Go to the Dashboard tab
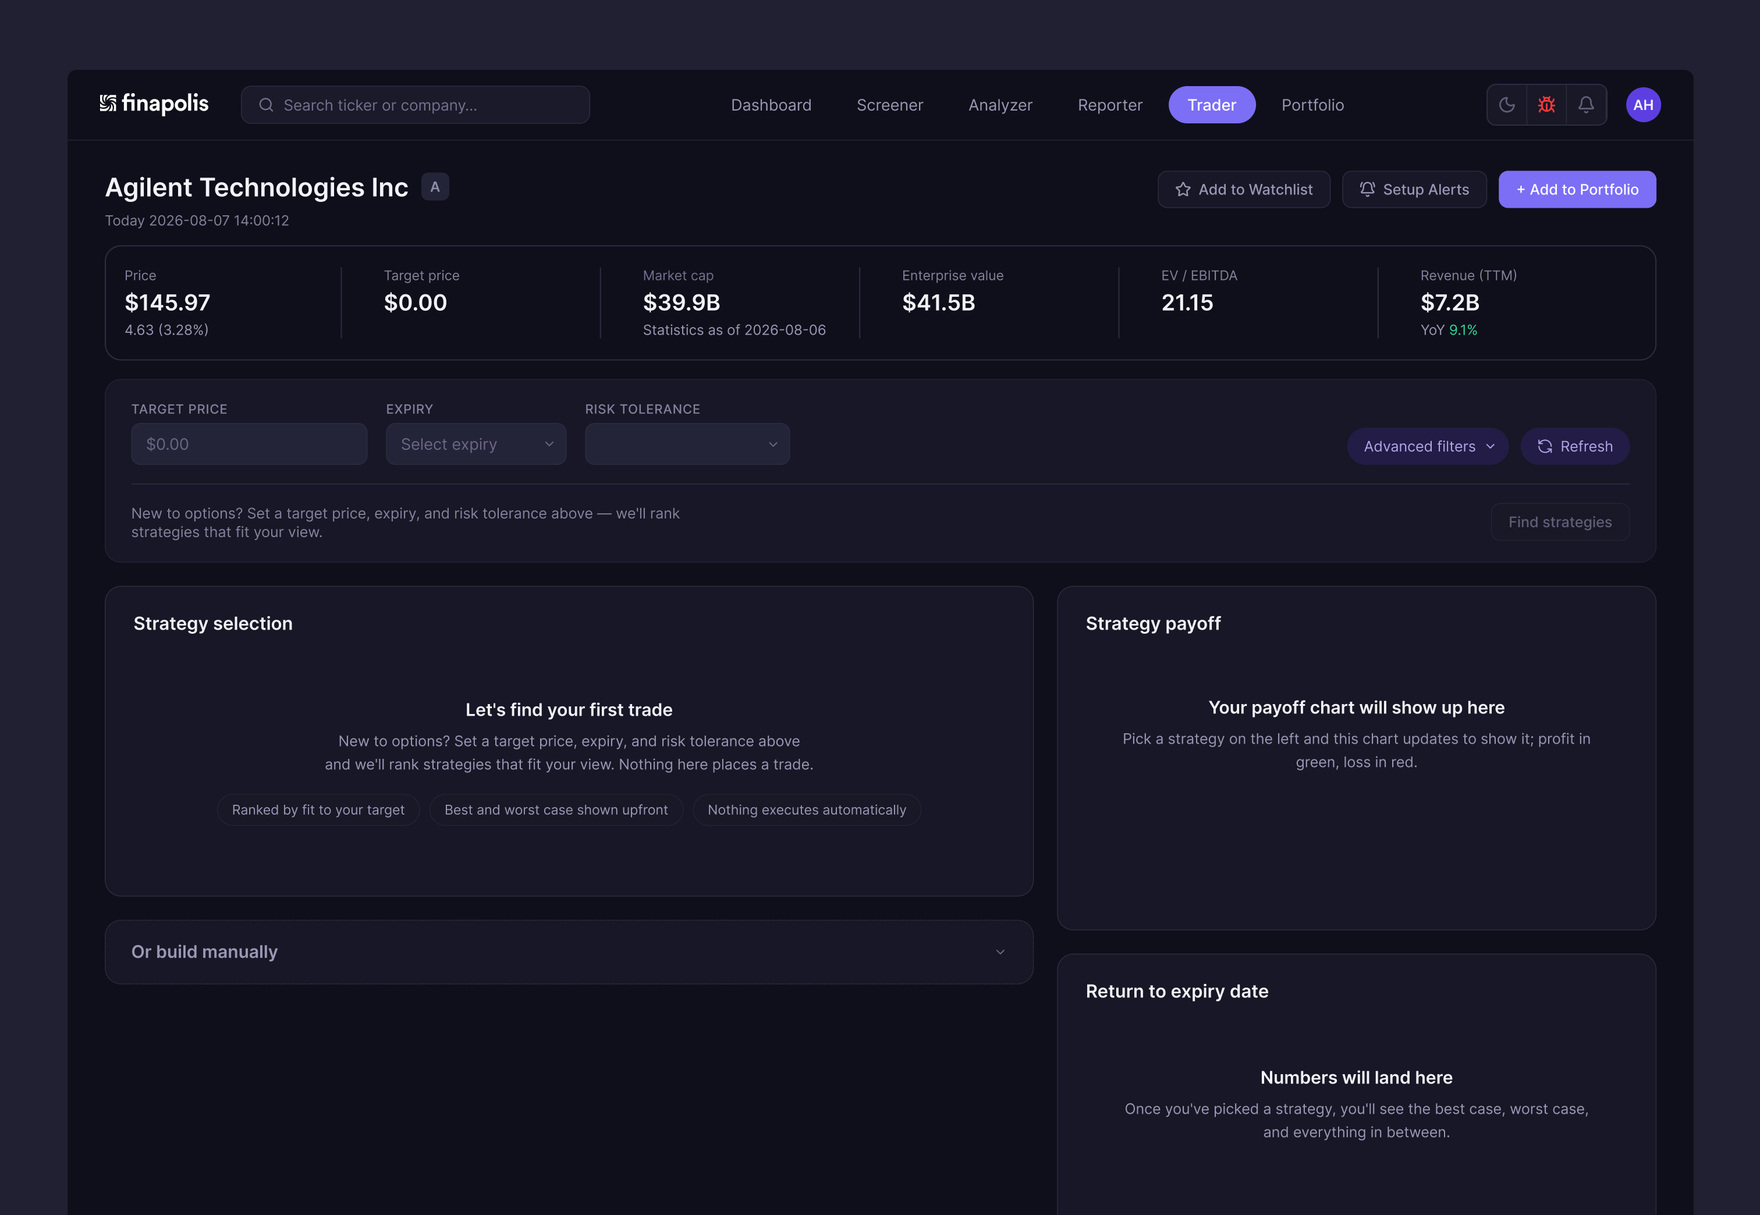1760x1215 pixels. pos(771,105)
